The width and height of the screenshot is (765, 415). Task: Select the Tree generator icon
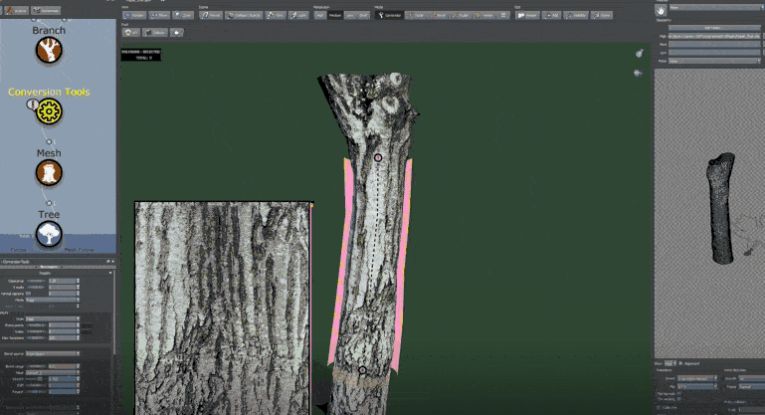pyautogui.click(x=49, y=234)
